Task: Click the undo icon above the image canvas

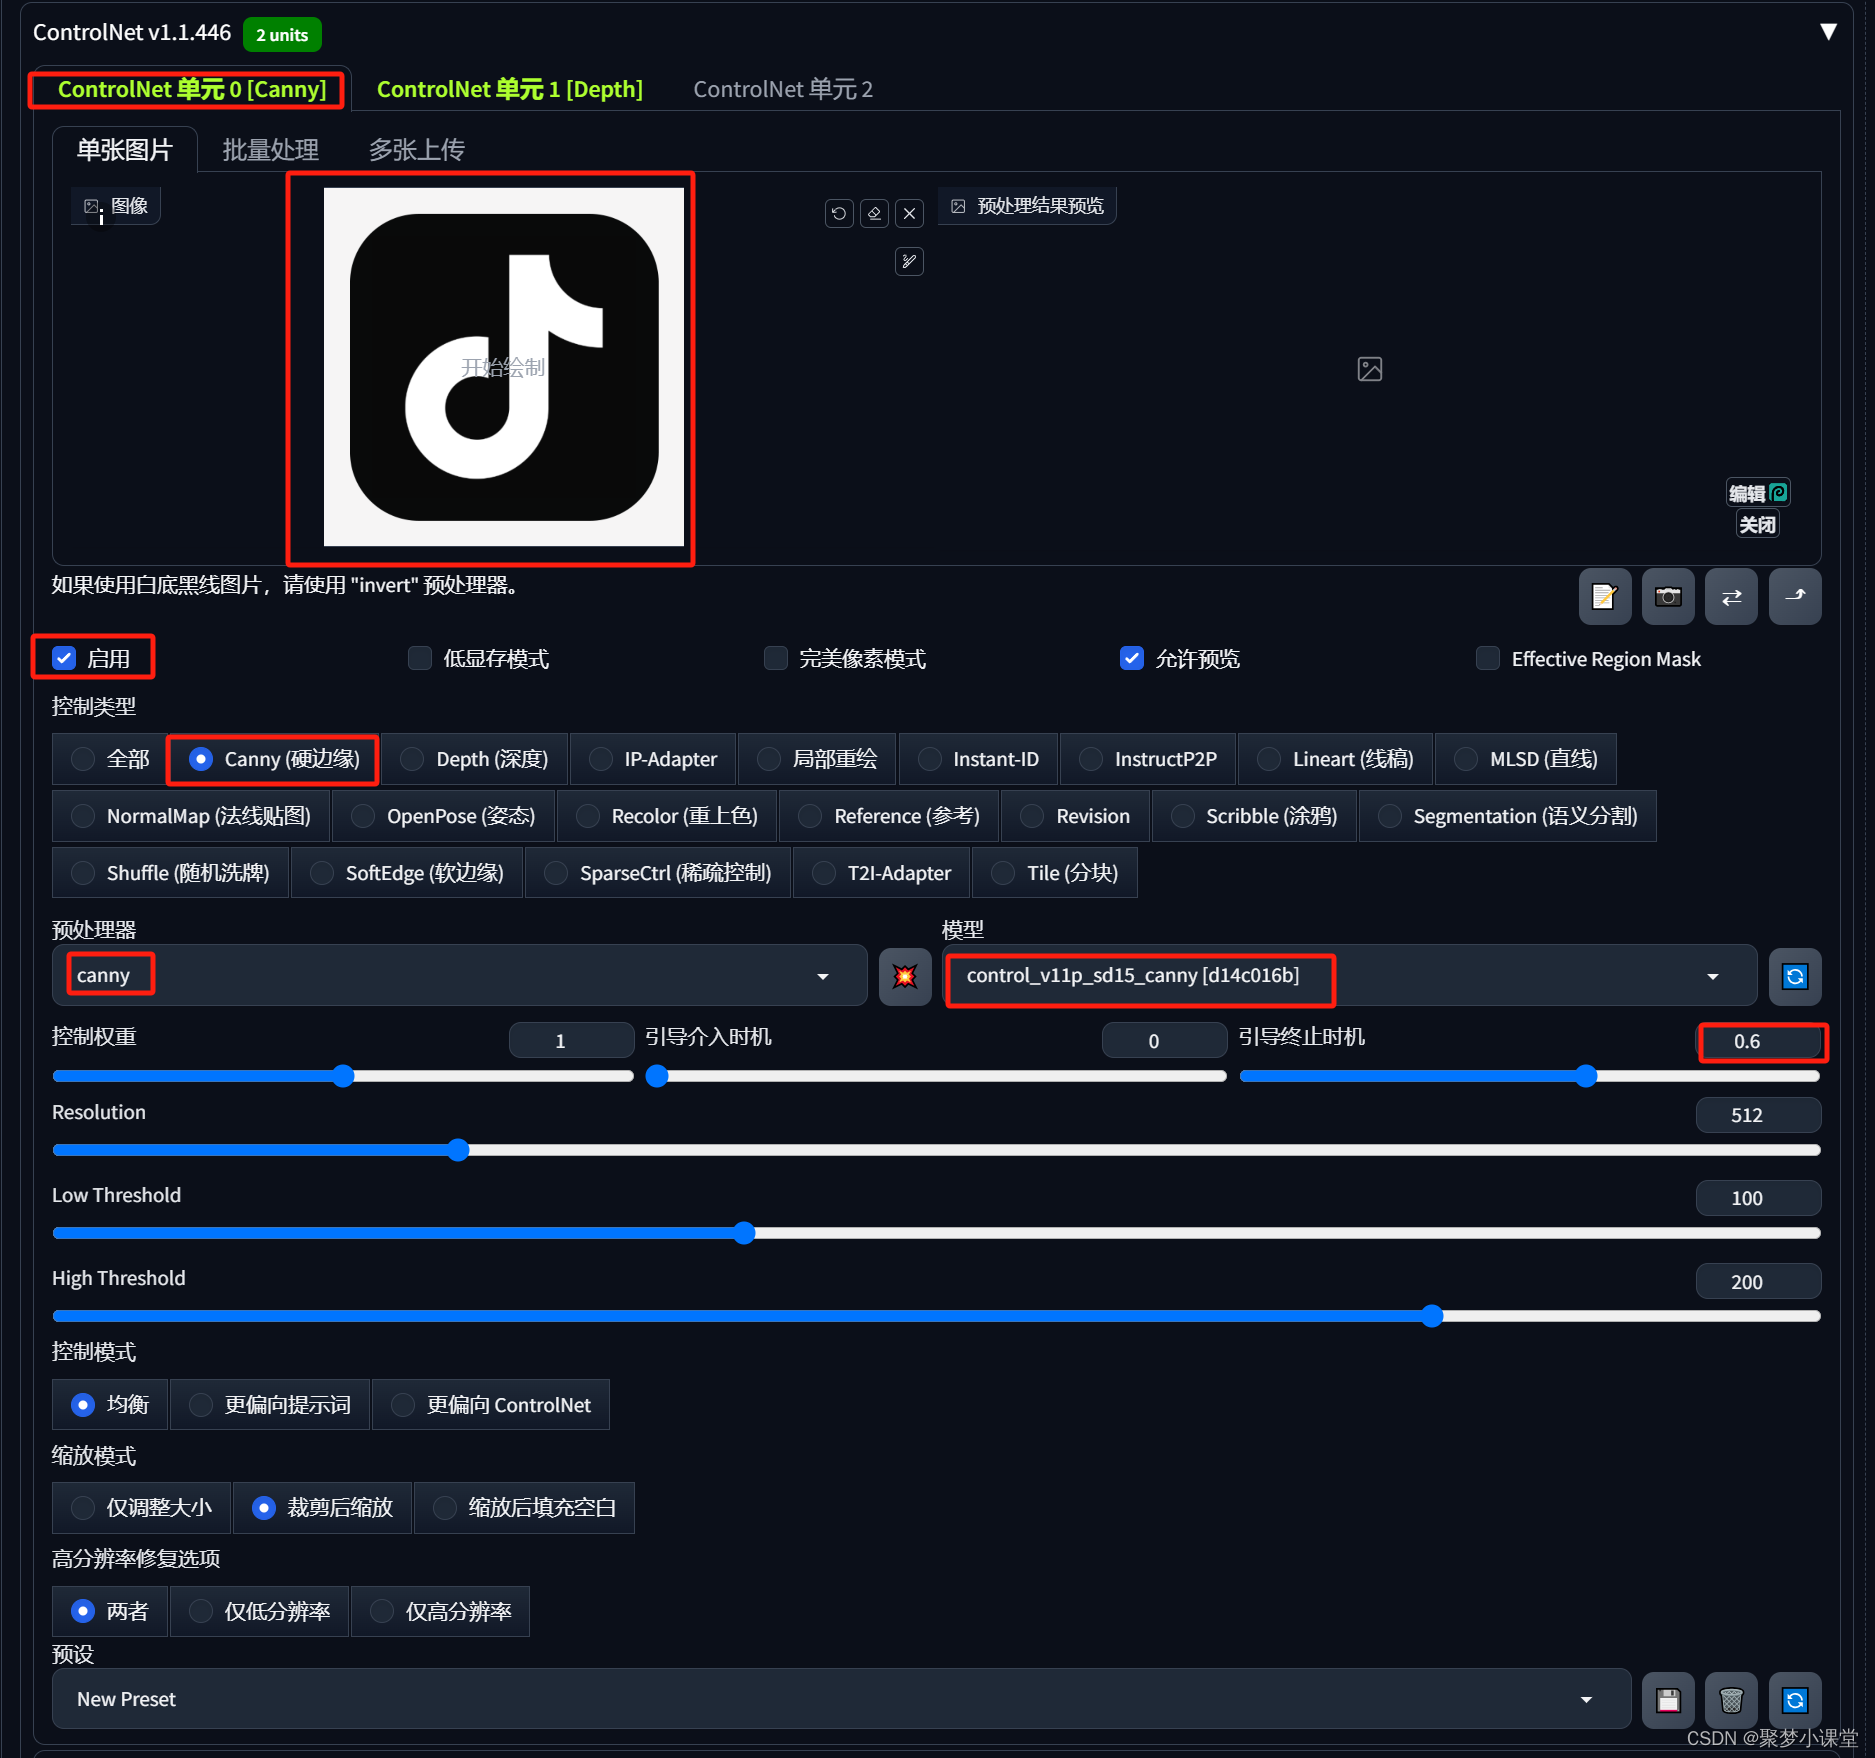Action: point(839,213)
